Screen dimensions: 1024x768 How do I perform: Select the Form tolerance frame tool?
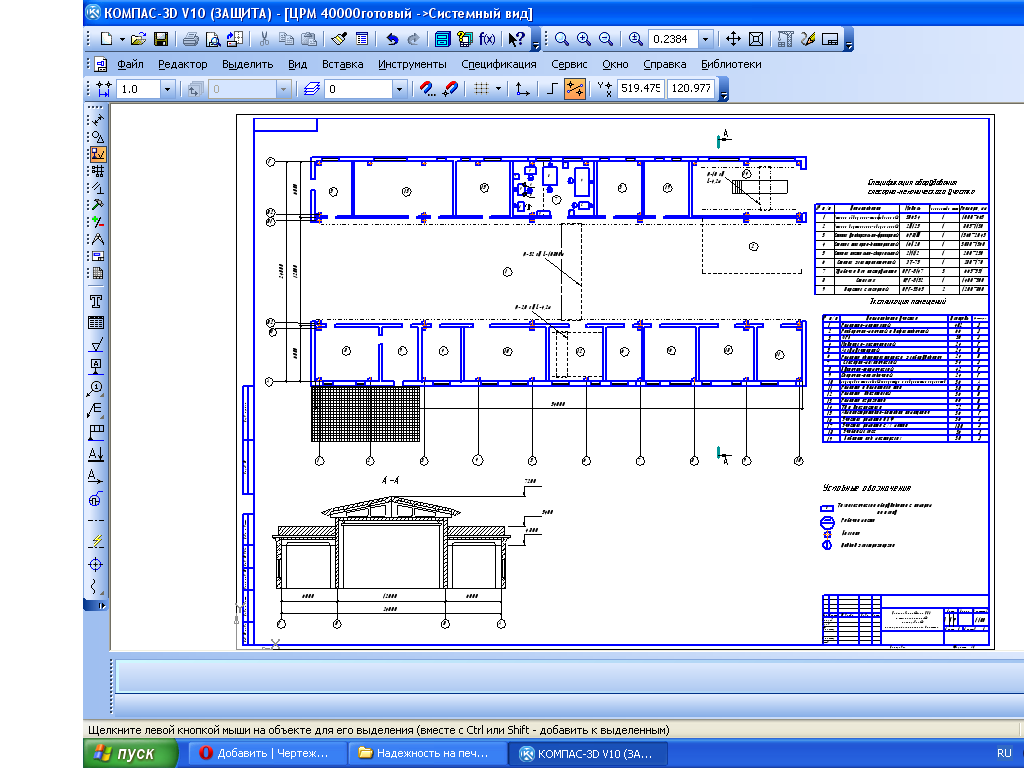tap(96, 432)
